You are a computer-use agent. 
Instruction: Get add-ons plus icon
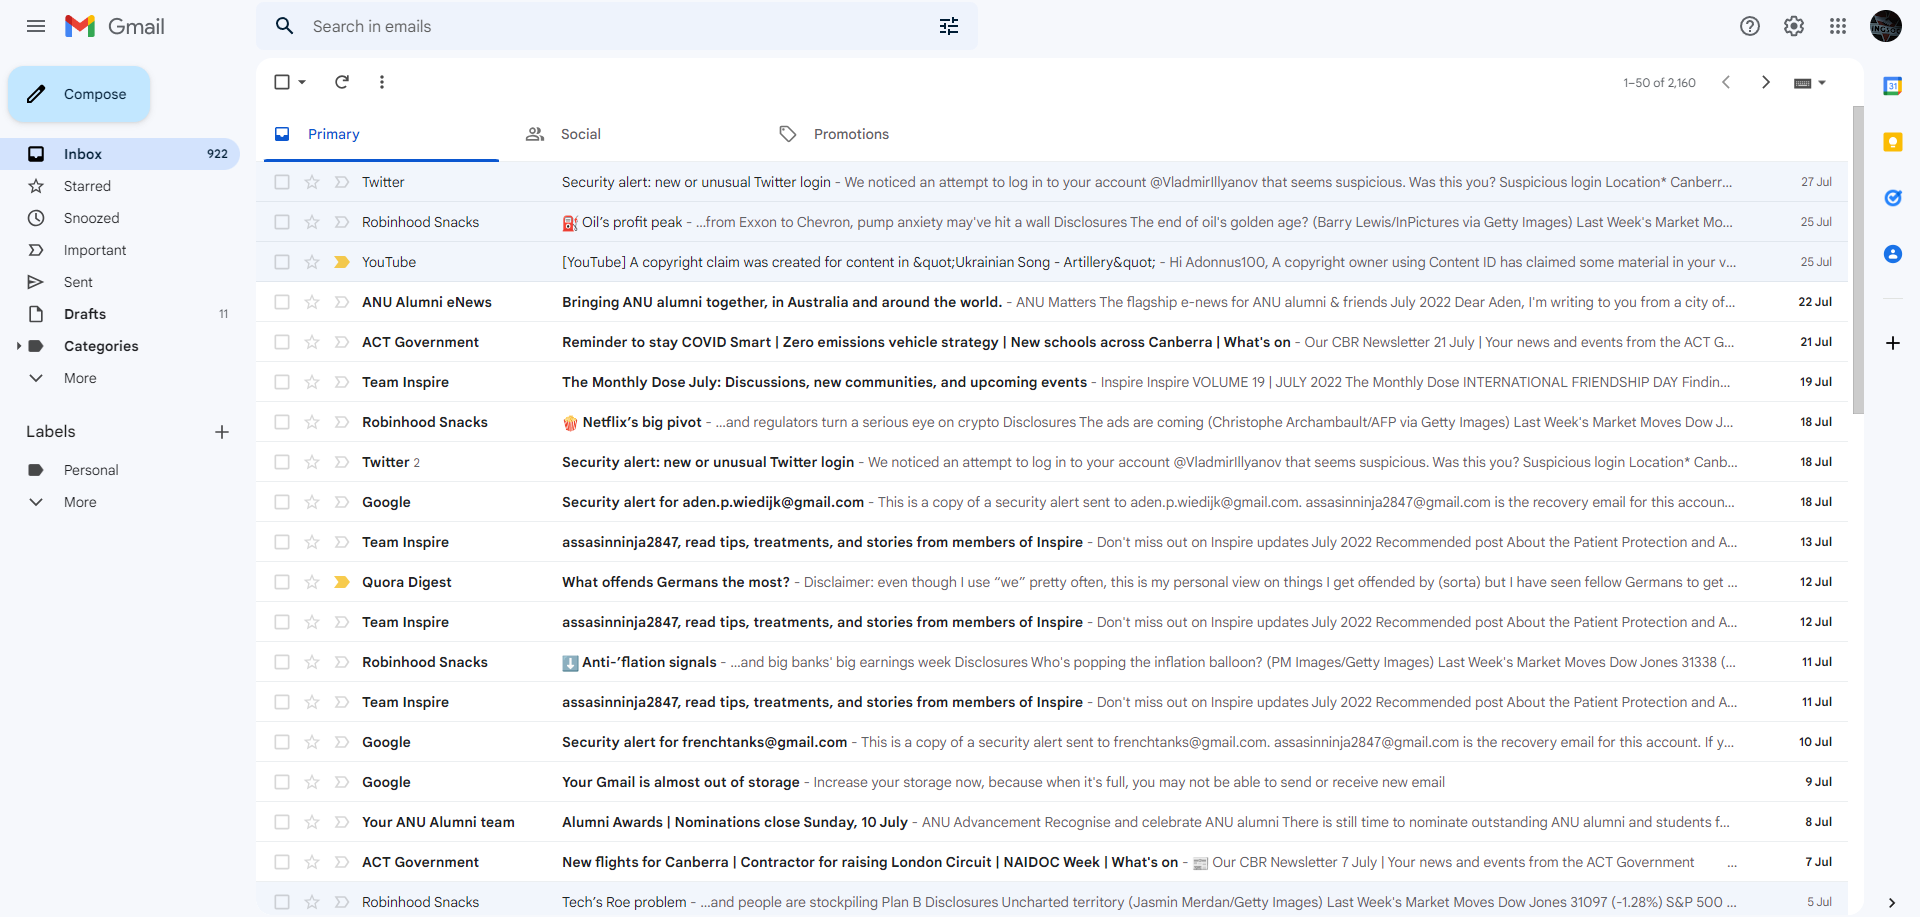click(x=1893, y=343)
